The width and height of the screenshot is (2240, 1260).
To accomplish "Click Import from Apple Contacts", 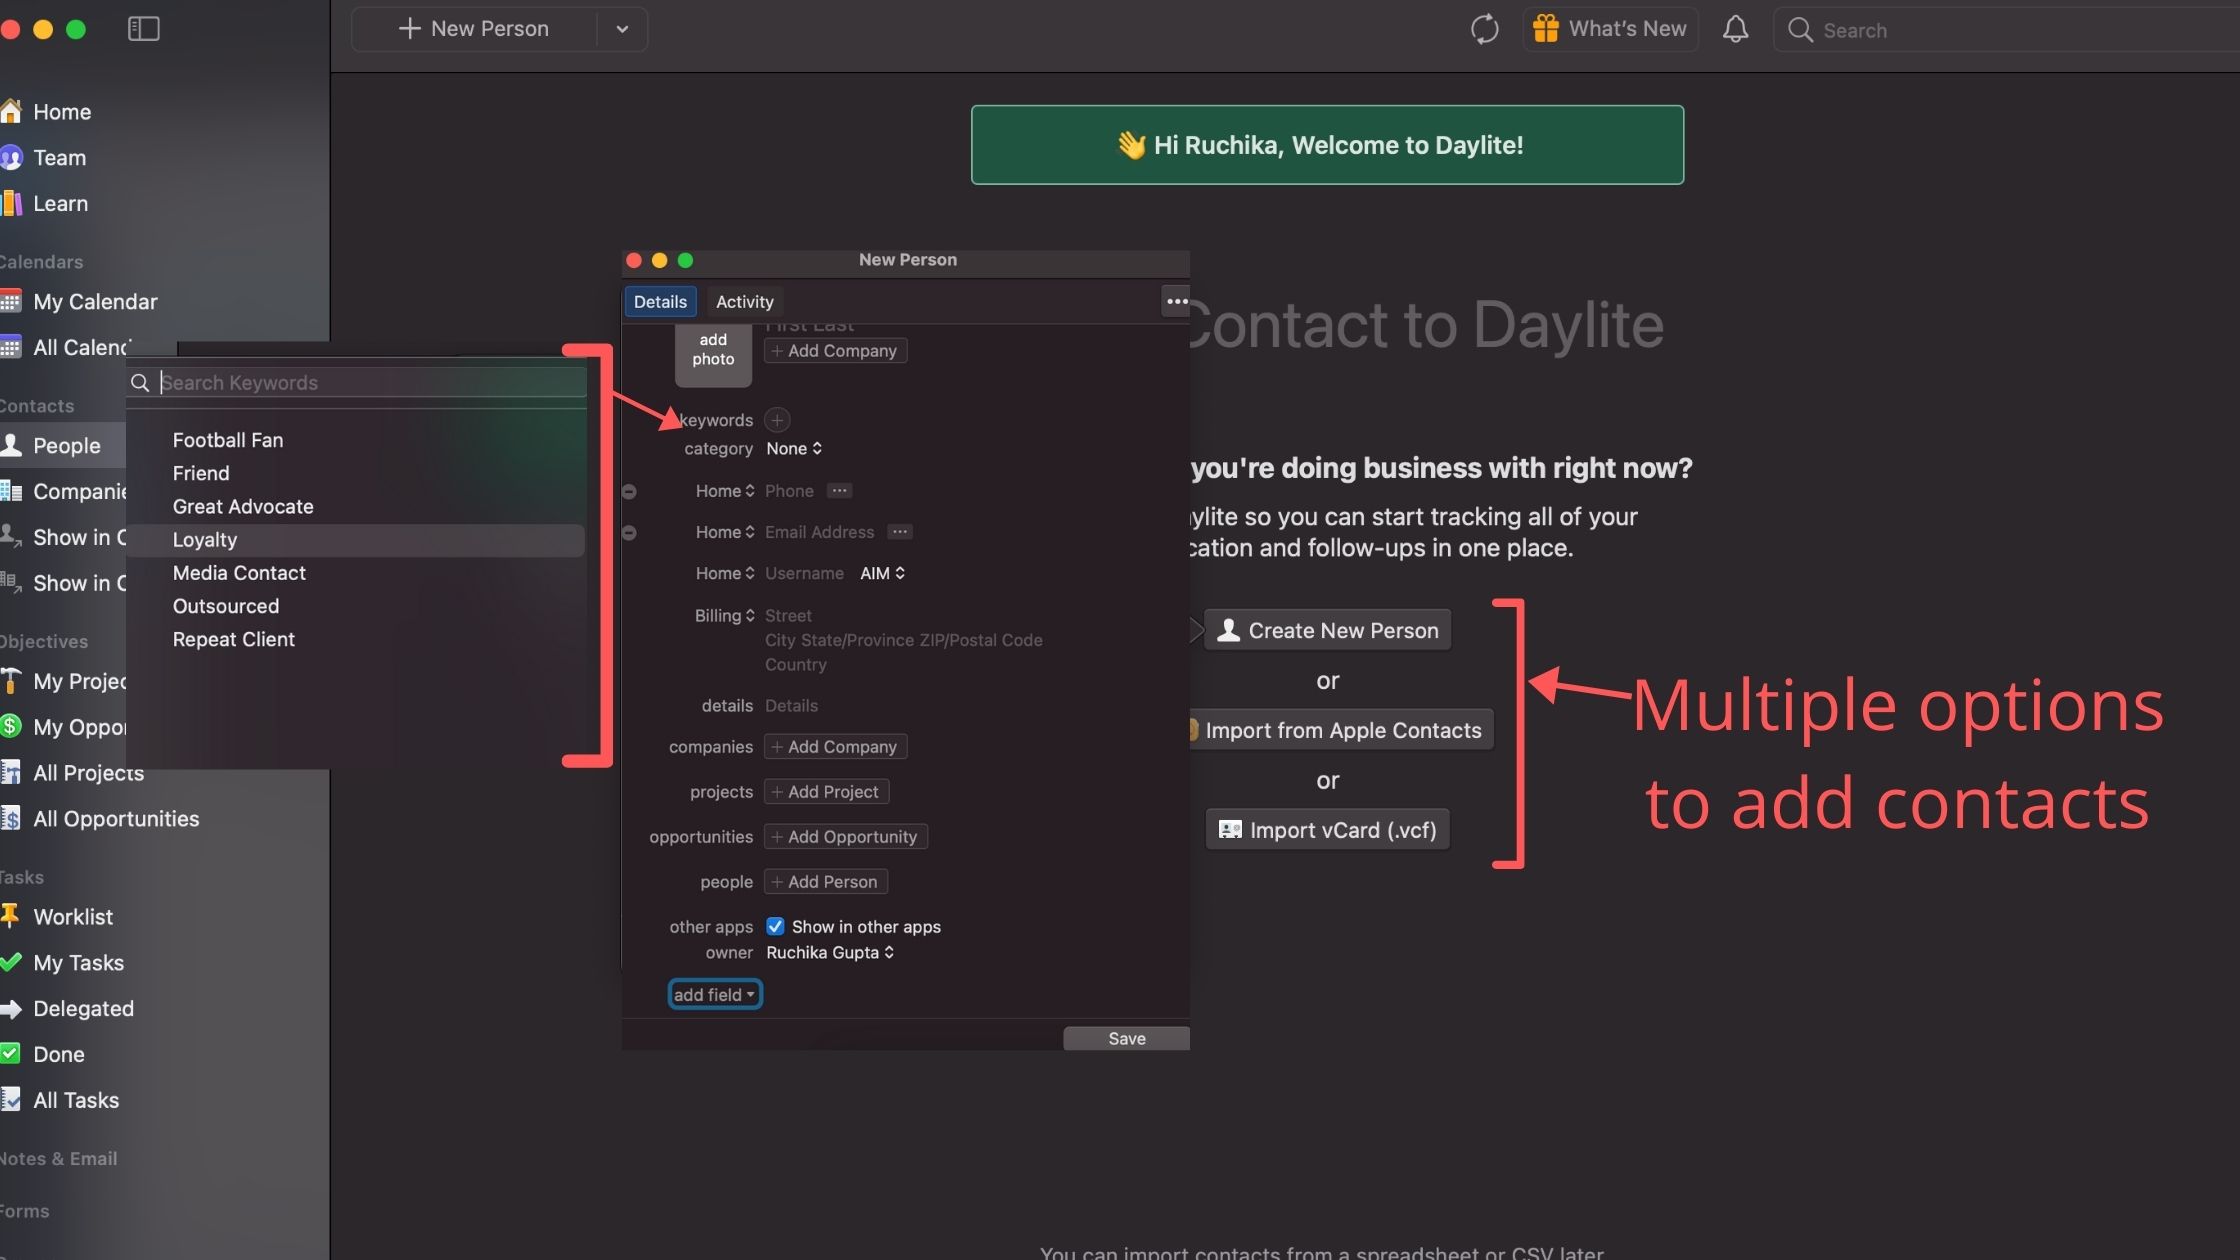I will [1341, 731].
